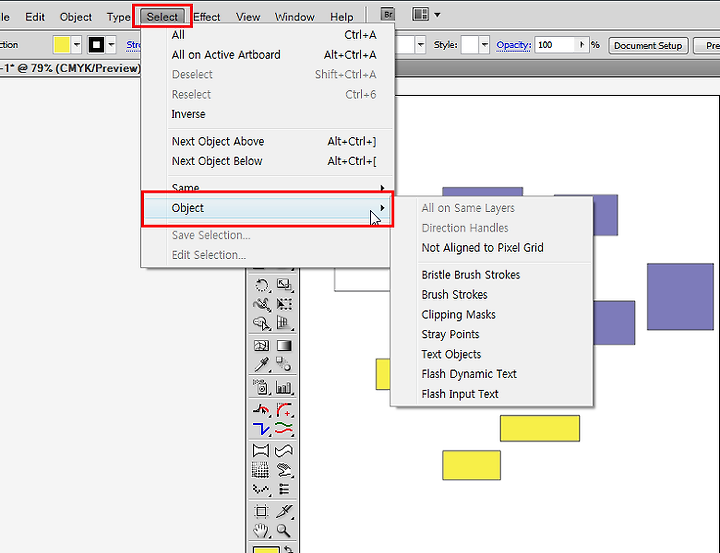Select the Zoom tool

(x=284, y=531)
